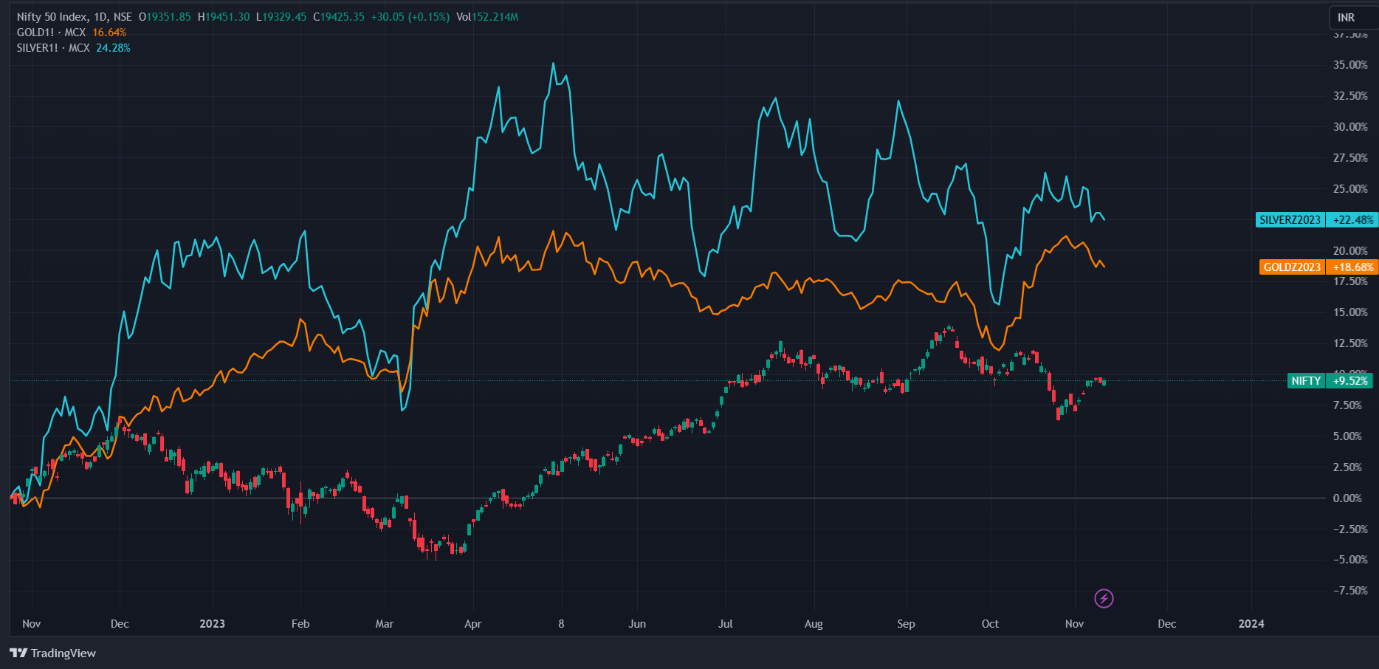Click the 0.00% mark on price scale

pyautogui.click(x=1349, y=498)
